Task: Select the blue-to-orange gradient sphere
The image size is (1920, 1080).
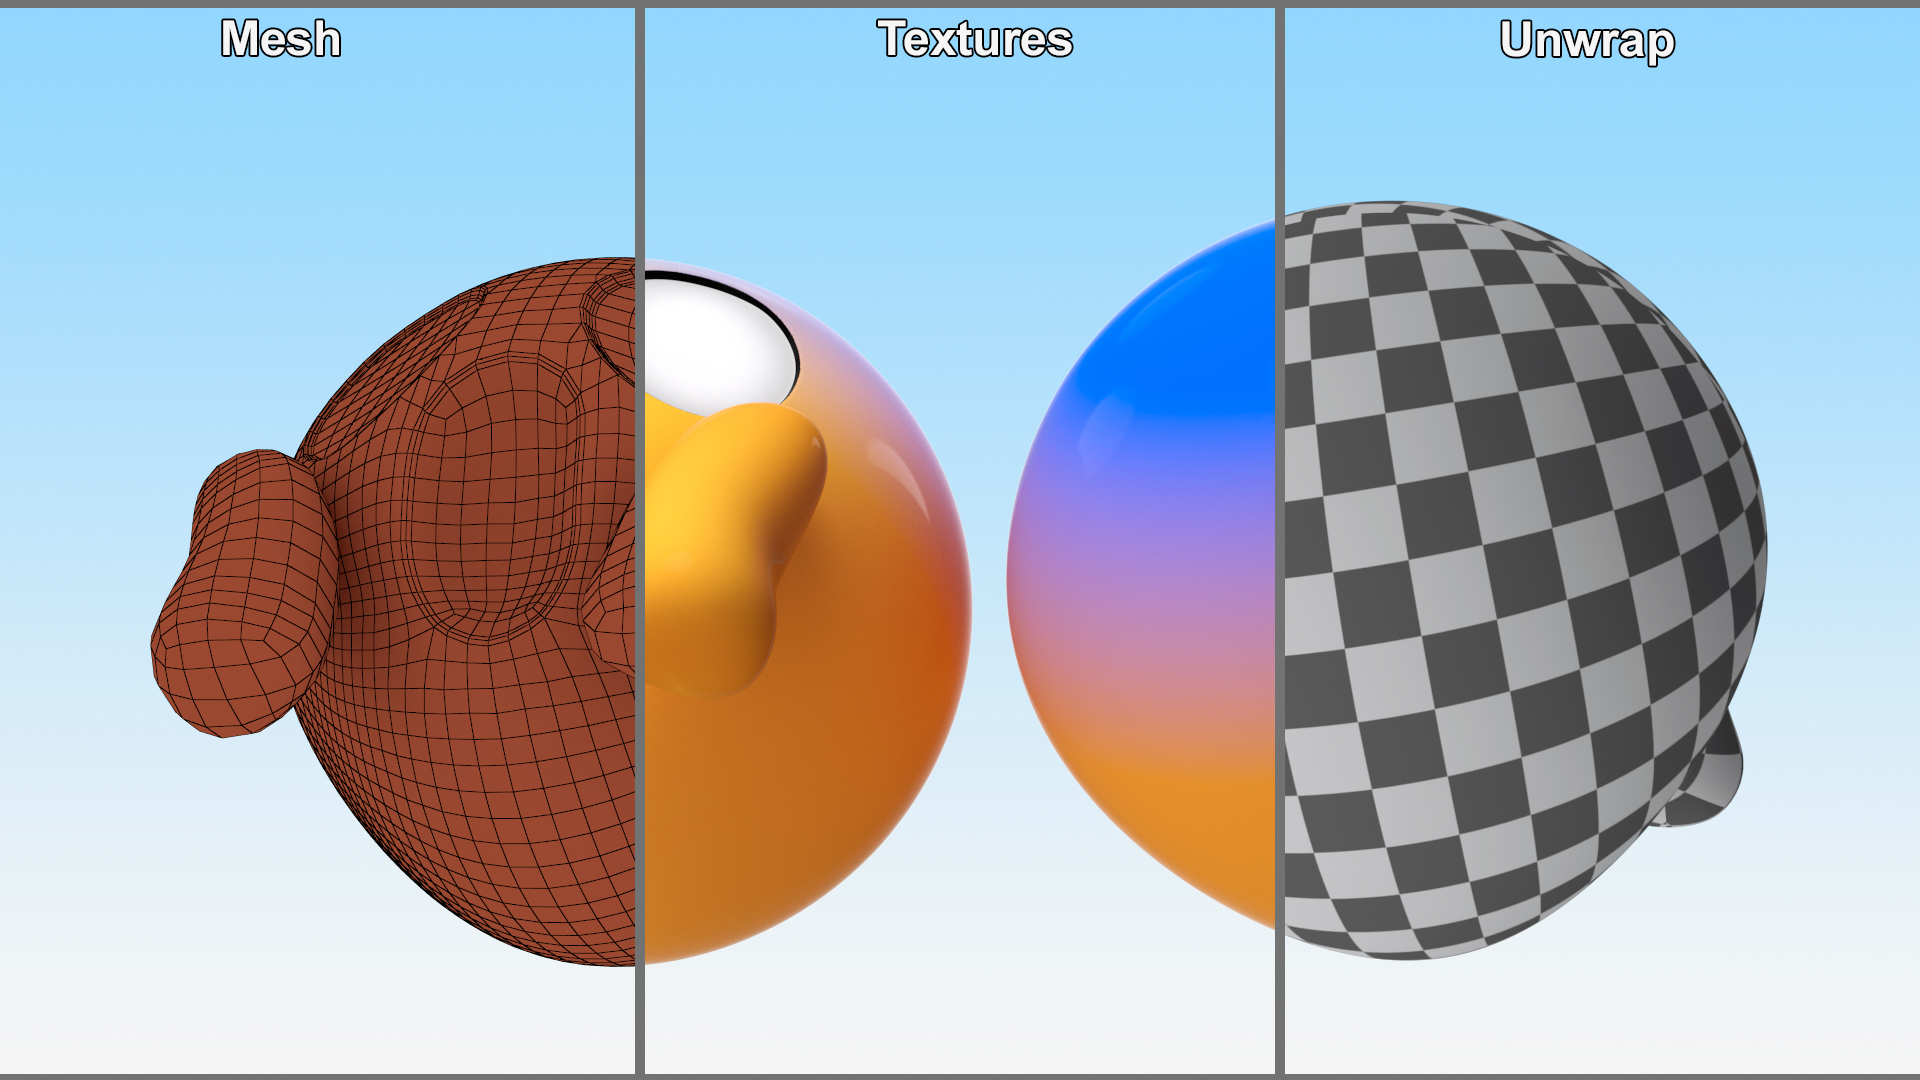Action: tap(1141, 575)
